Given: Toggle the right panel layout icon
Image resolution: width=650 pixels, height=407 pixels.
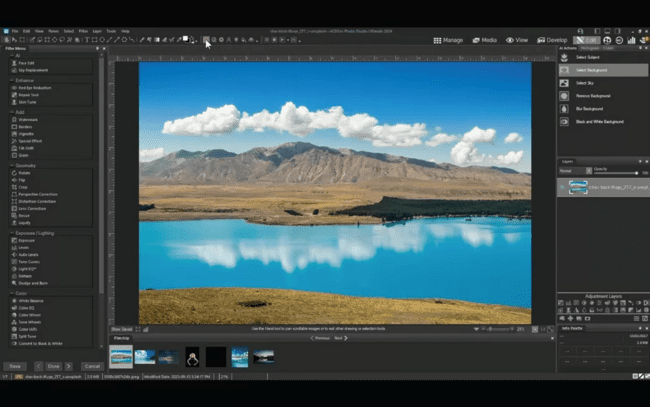Looking at the screenshot, I should point(618,31).
